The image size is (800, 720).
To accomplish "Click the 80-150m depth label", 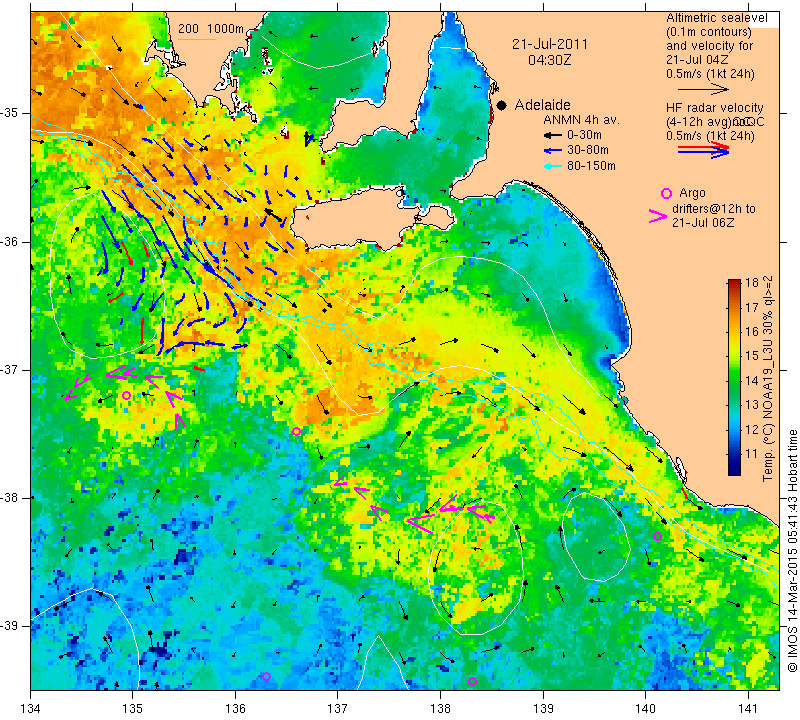I will (x=591, y=166).
